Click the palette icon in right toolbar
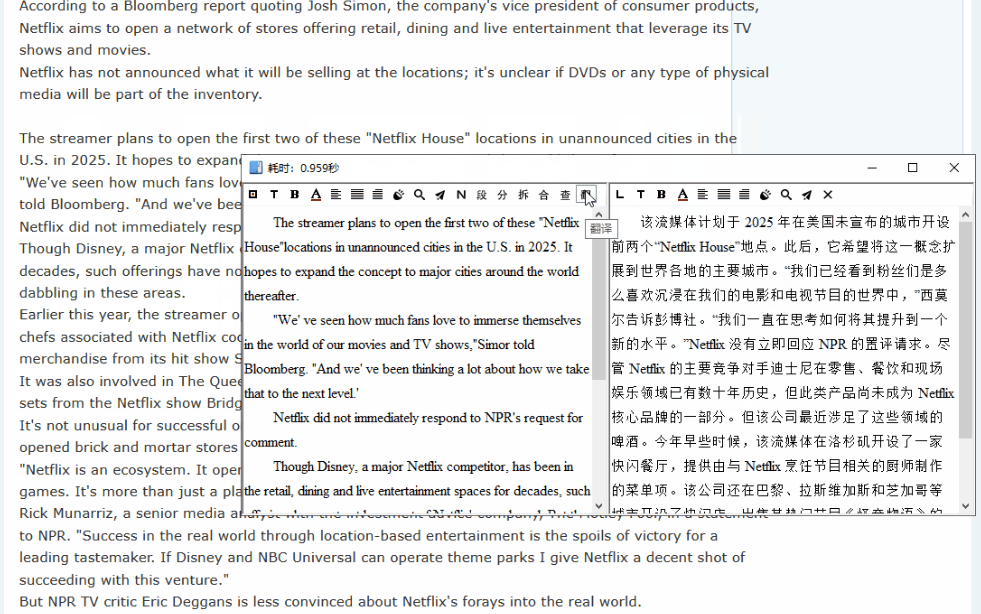The width and height of the screenshot is (981, 614). [766, 195]
